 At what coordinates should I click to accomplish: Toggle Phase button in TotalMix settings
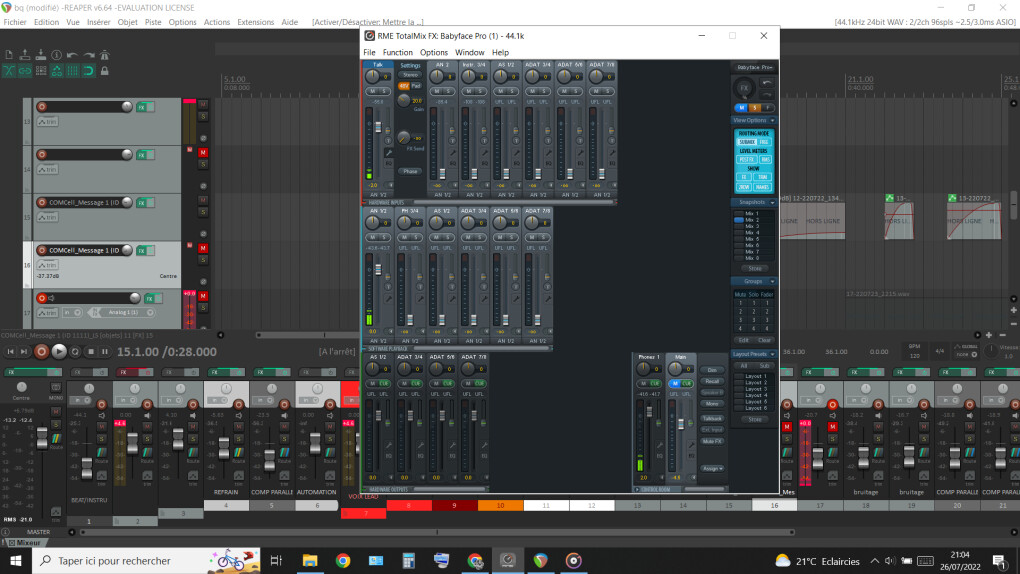point(410,171)
